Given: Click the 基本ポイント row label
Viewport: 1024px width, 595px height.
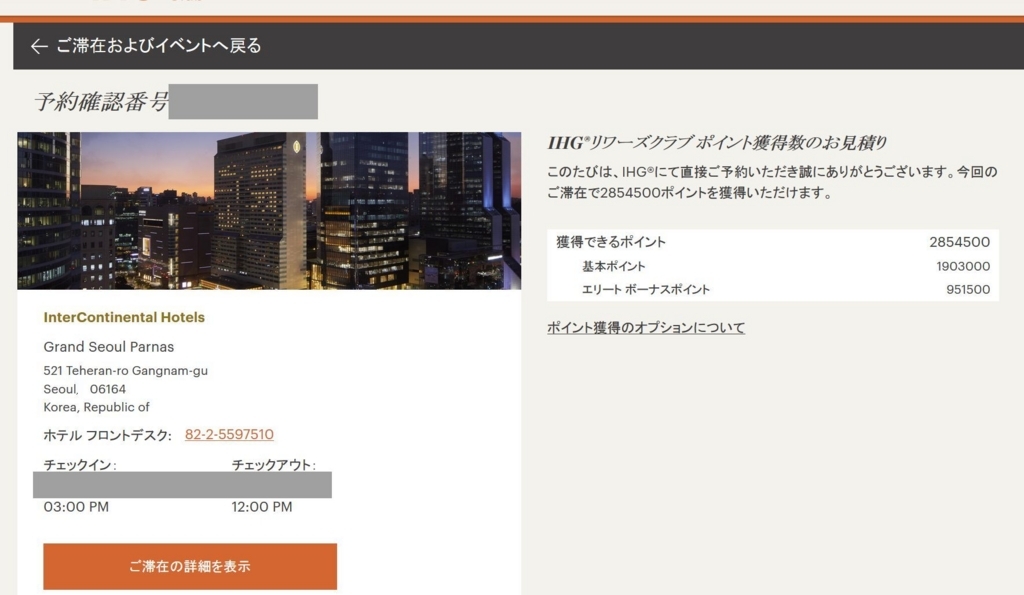Looking at the screenshot, I should click(613, 266).
